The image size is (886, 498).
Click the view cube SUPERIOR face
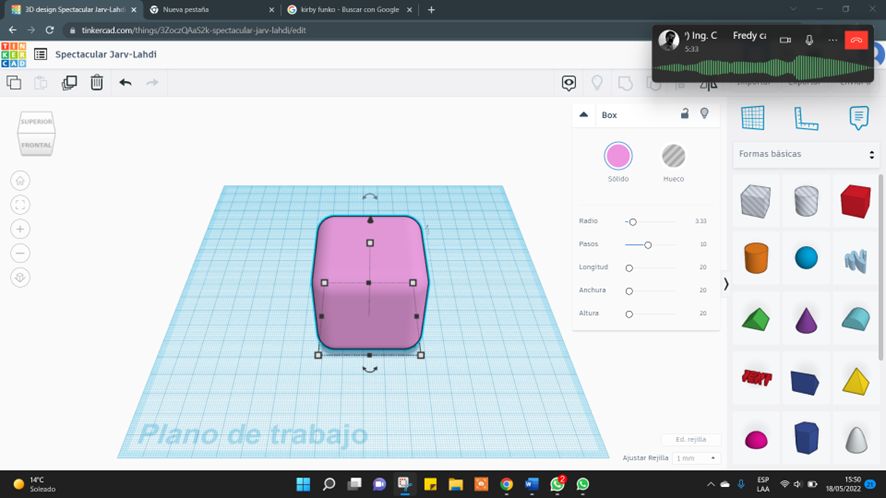[36, 122]
